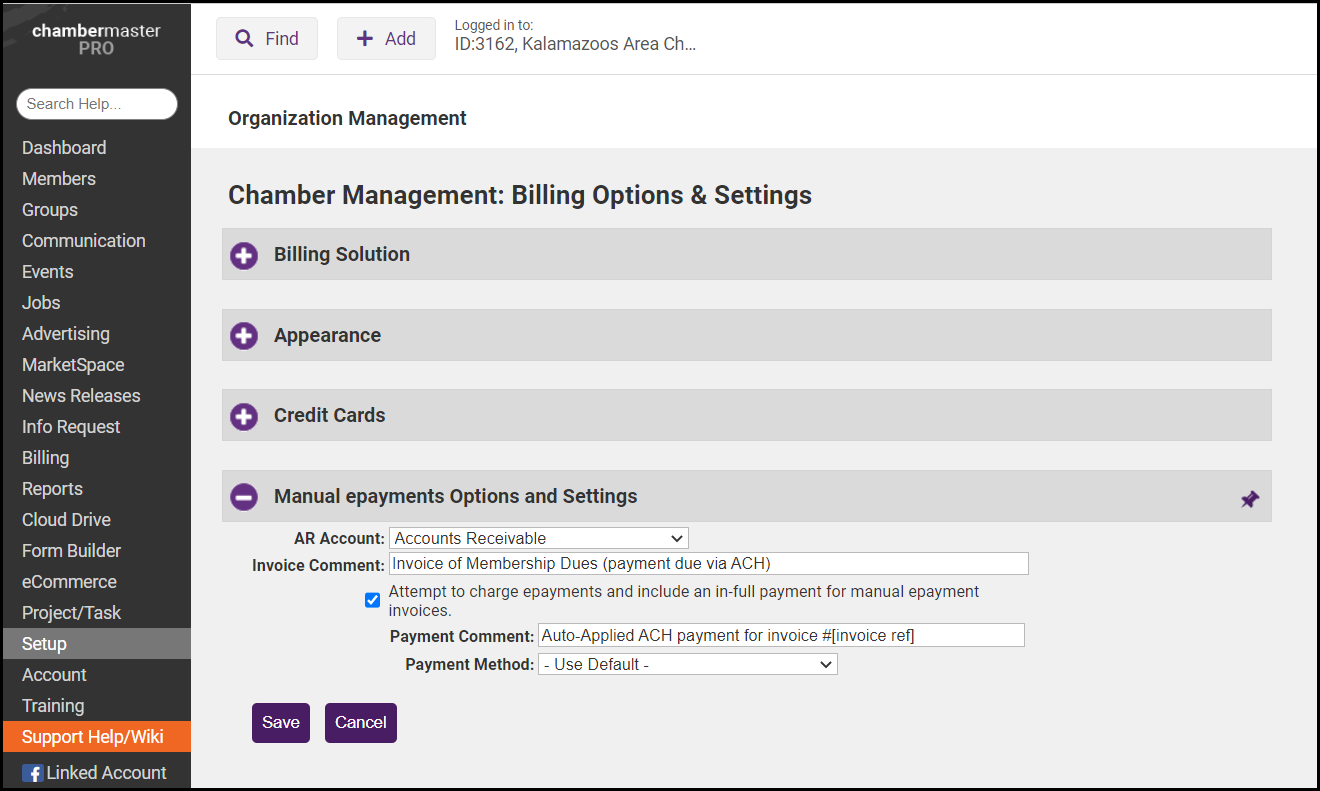Click the pushpin icon in Manual epayments header

click(x=1249, y=498)
